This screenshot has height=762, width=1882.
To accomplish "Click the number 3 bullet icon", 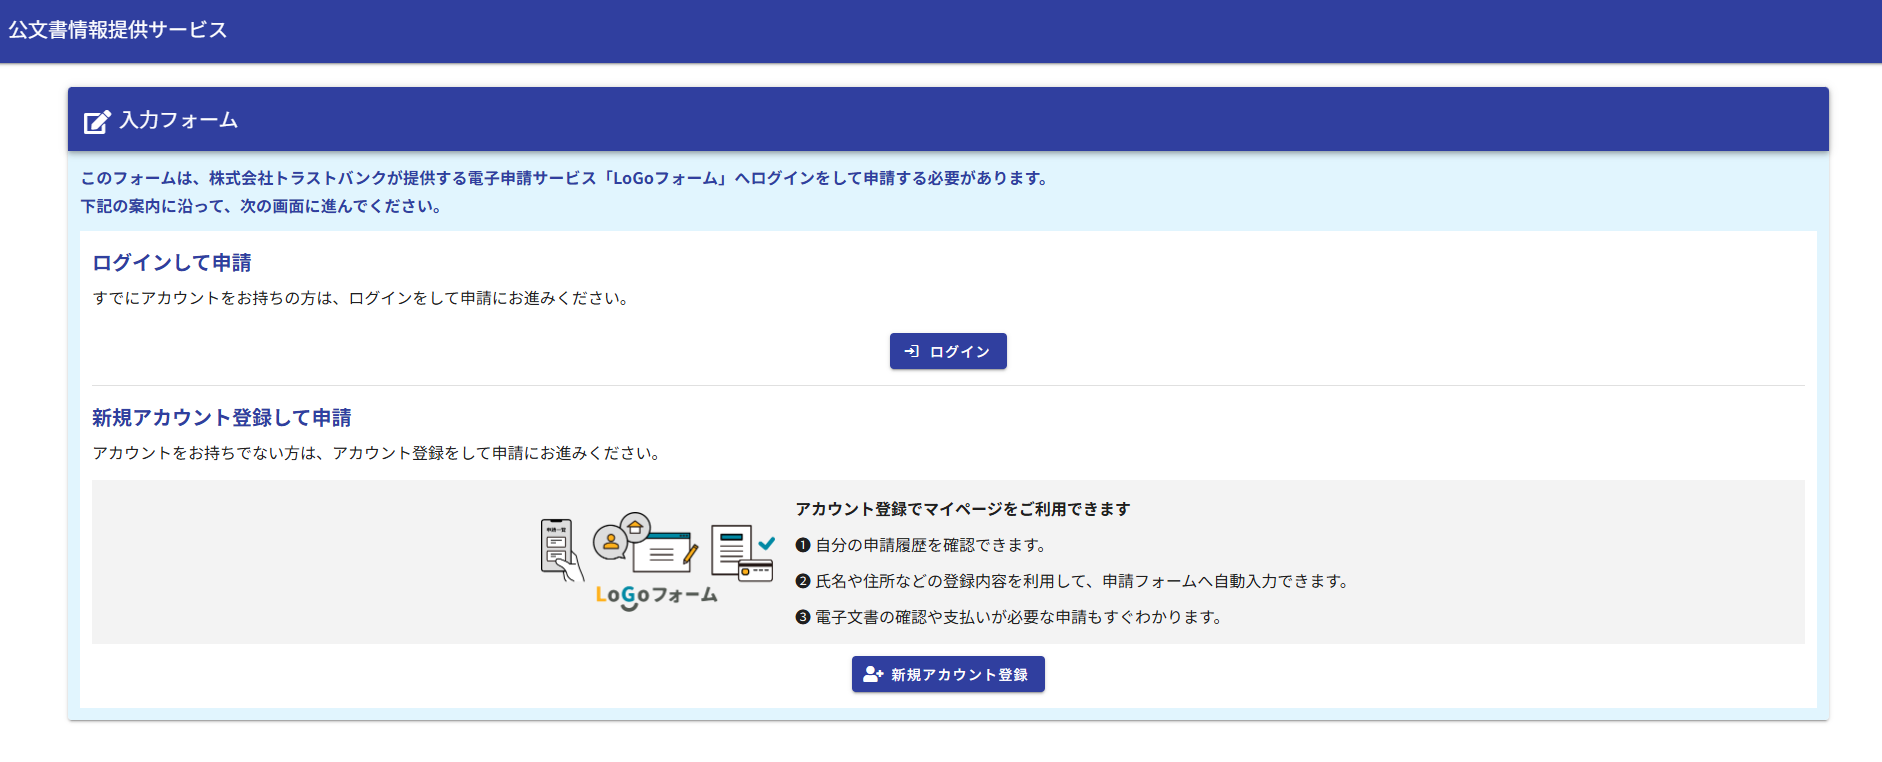I will pos(802,617).
